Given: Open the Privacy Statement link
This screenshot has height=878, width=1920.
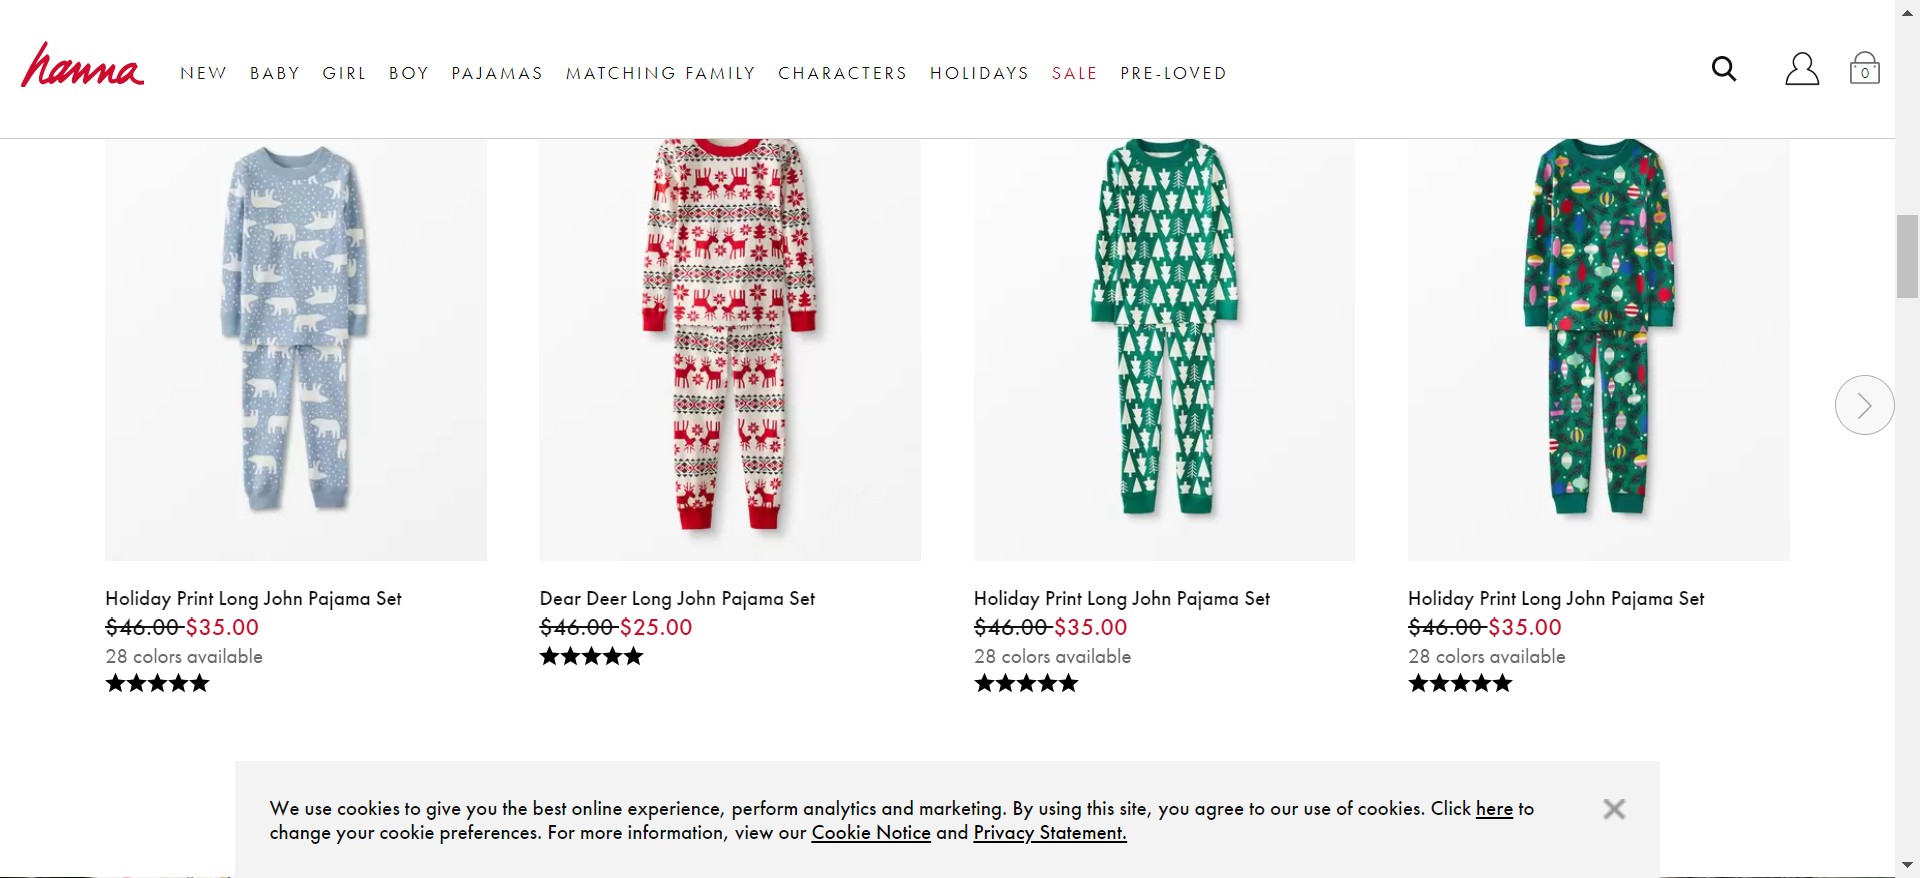Looking at the screenshot, I should [1049, 833].
